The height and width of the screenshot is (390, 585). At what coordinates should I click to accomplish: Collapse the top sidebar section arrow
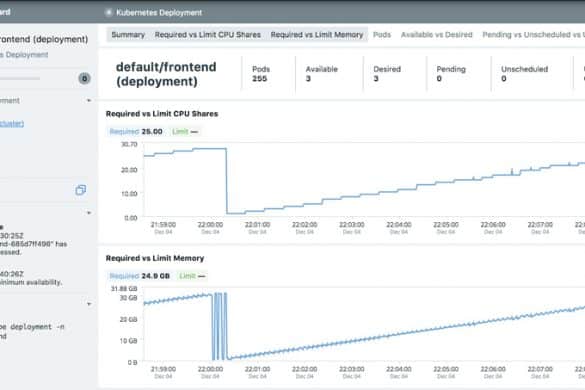point(89,100)
